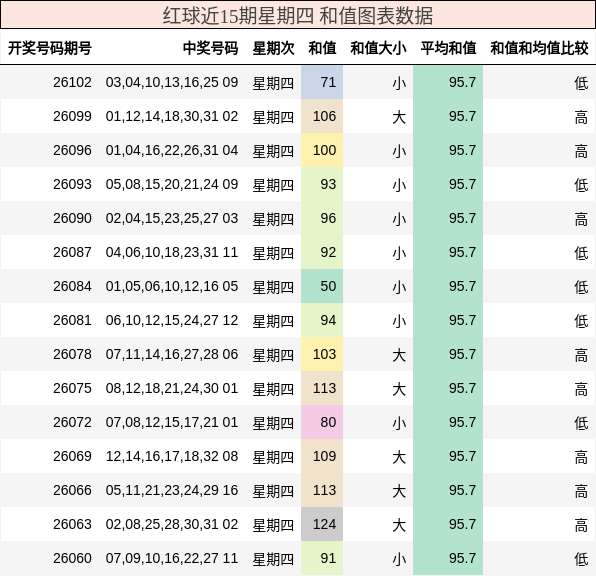This screenshot has height=576, width=596.
Task: Click the 中奖号码 column header
Action: 211,48
